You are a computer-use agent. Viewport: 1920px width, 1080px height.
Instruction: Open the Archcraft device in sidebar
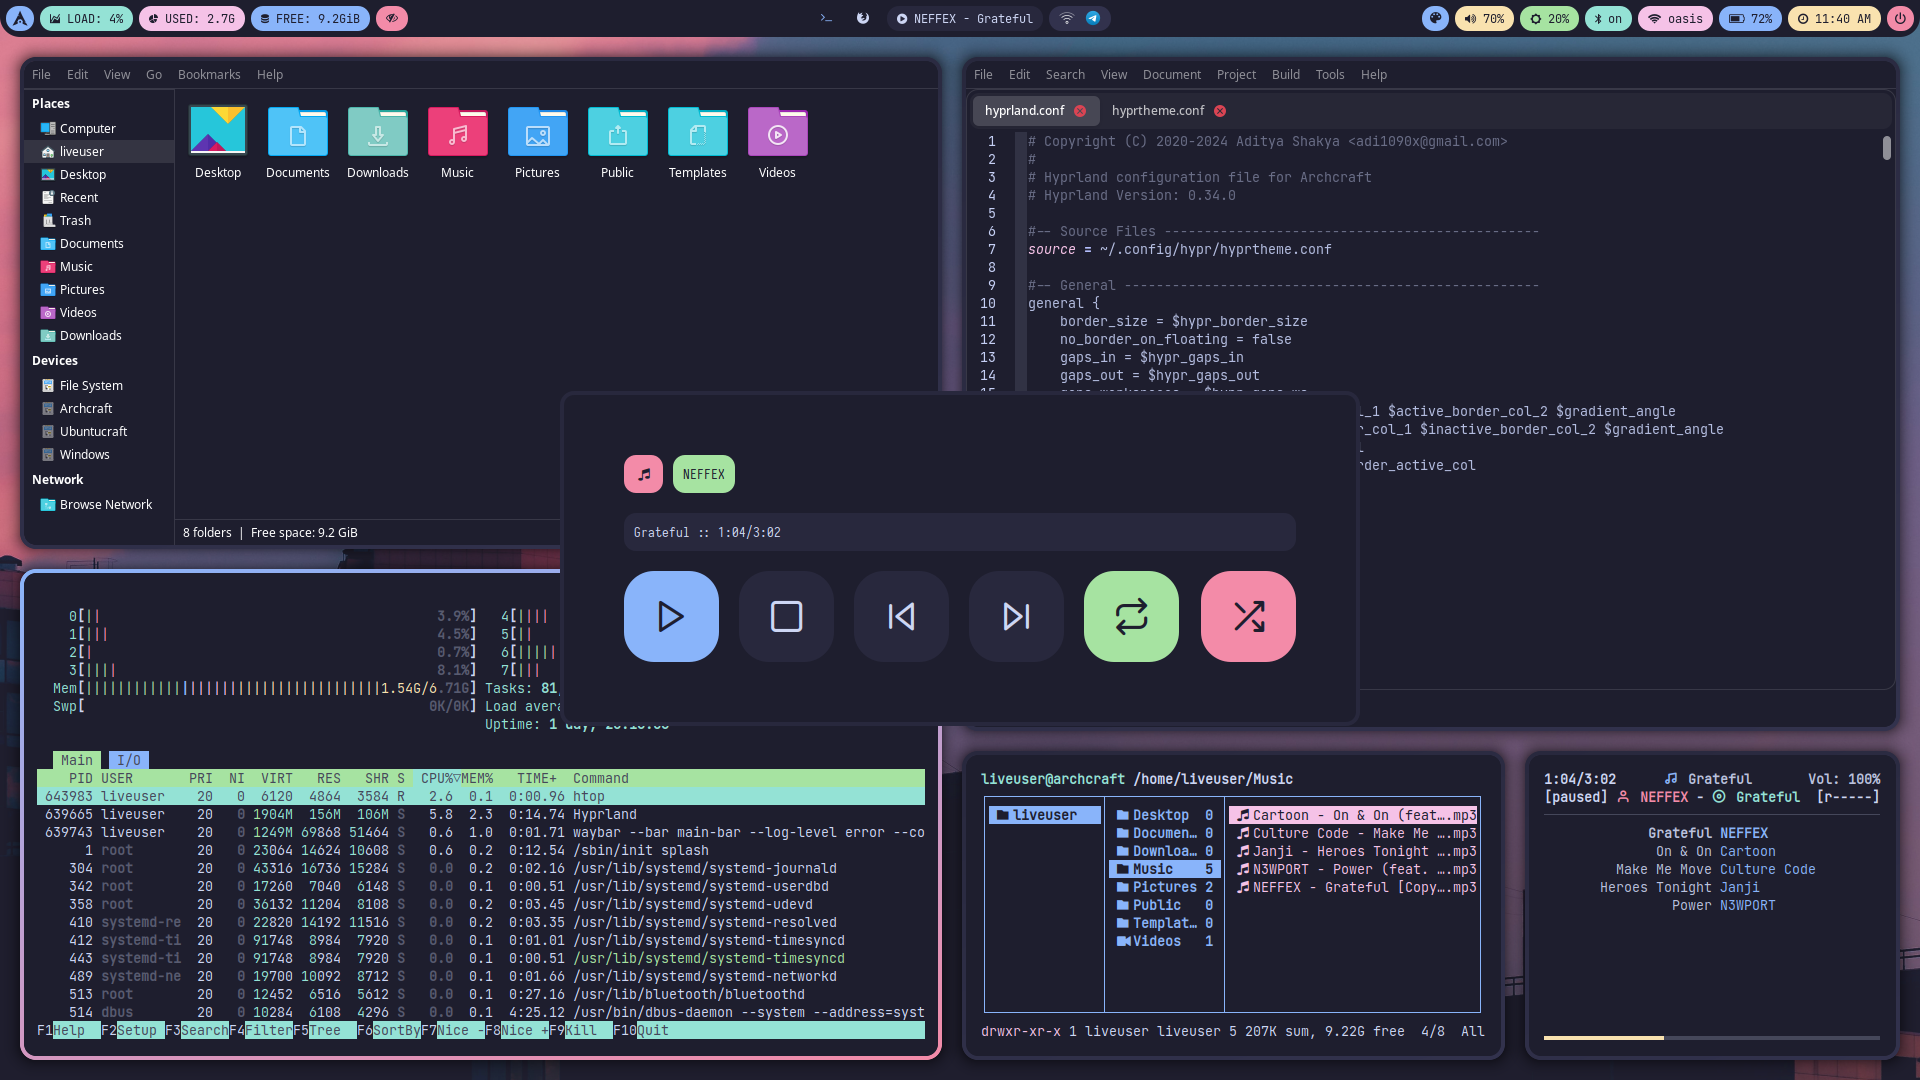coord(86,408)
